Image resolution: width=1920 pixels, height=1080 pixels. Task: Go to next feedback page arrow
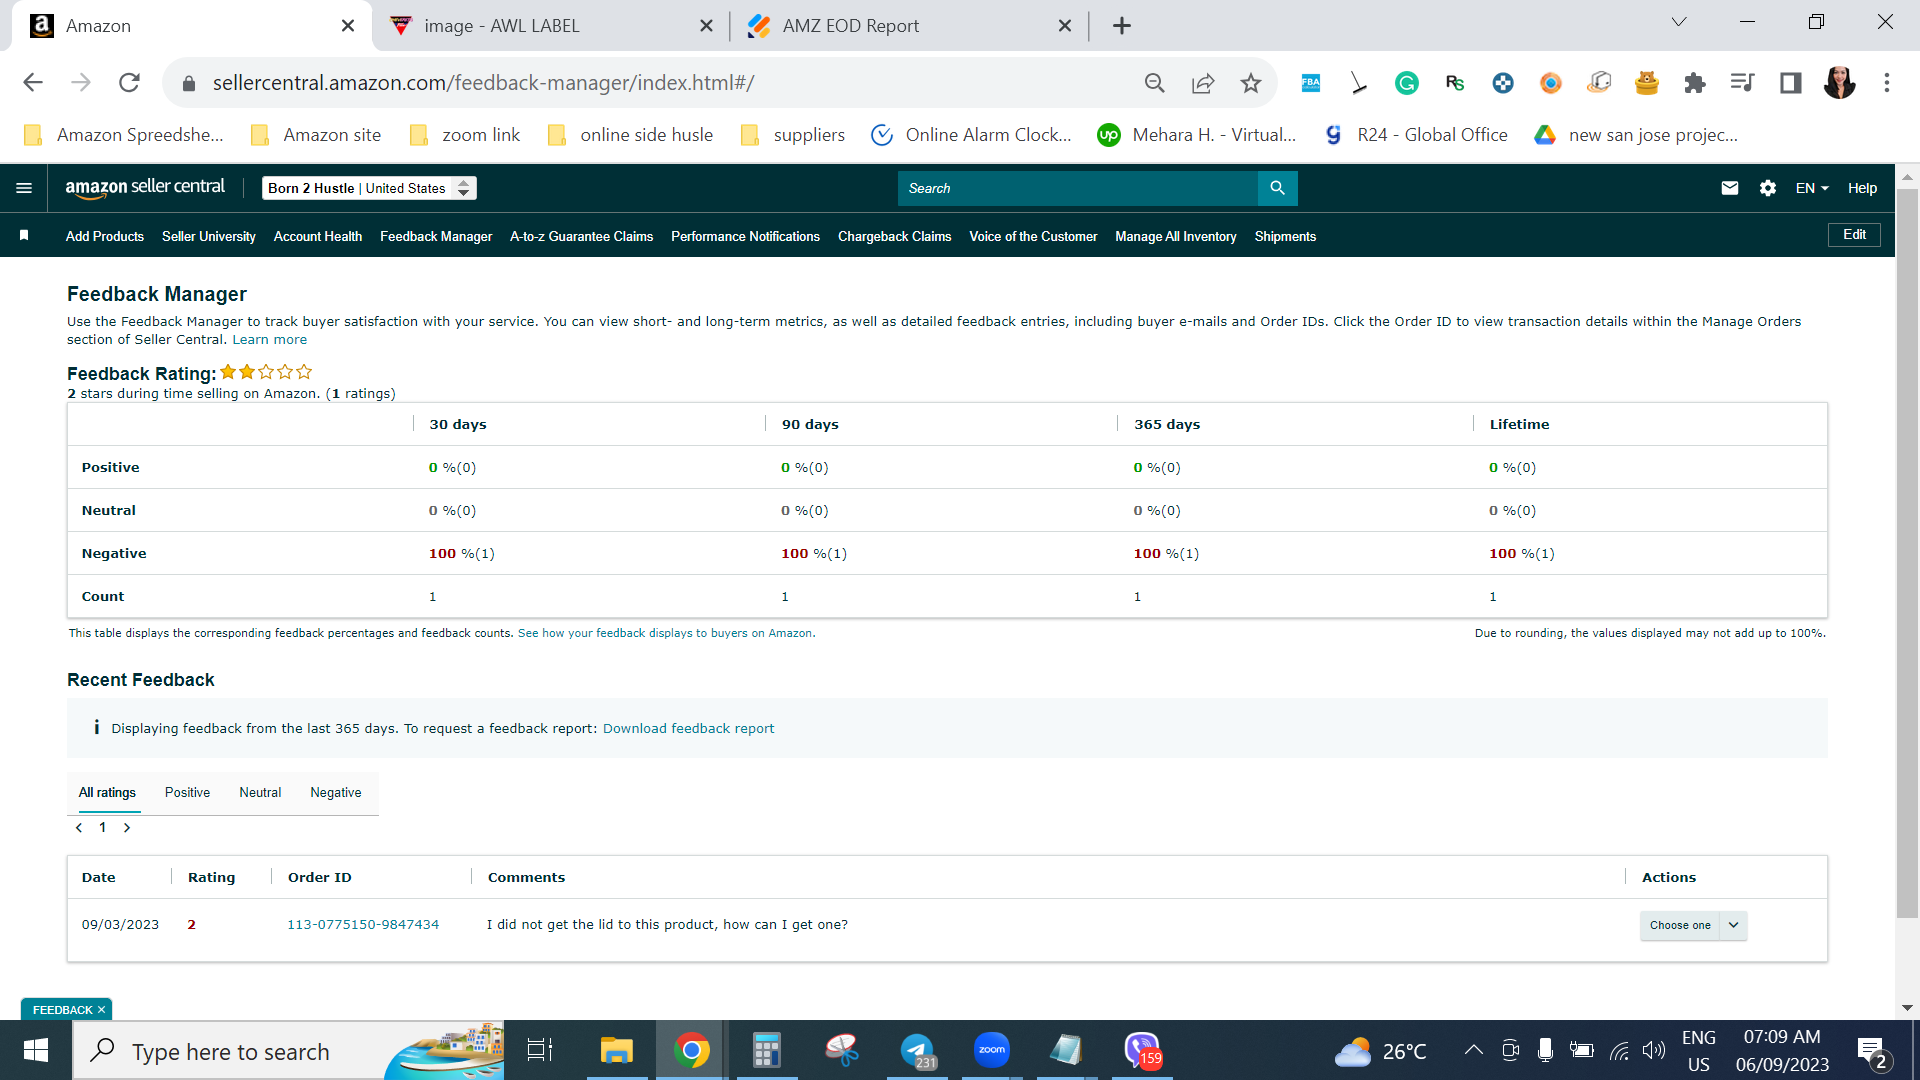[x=127, y=828]
